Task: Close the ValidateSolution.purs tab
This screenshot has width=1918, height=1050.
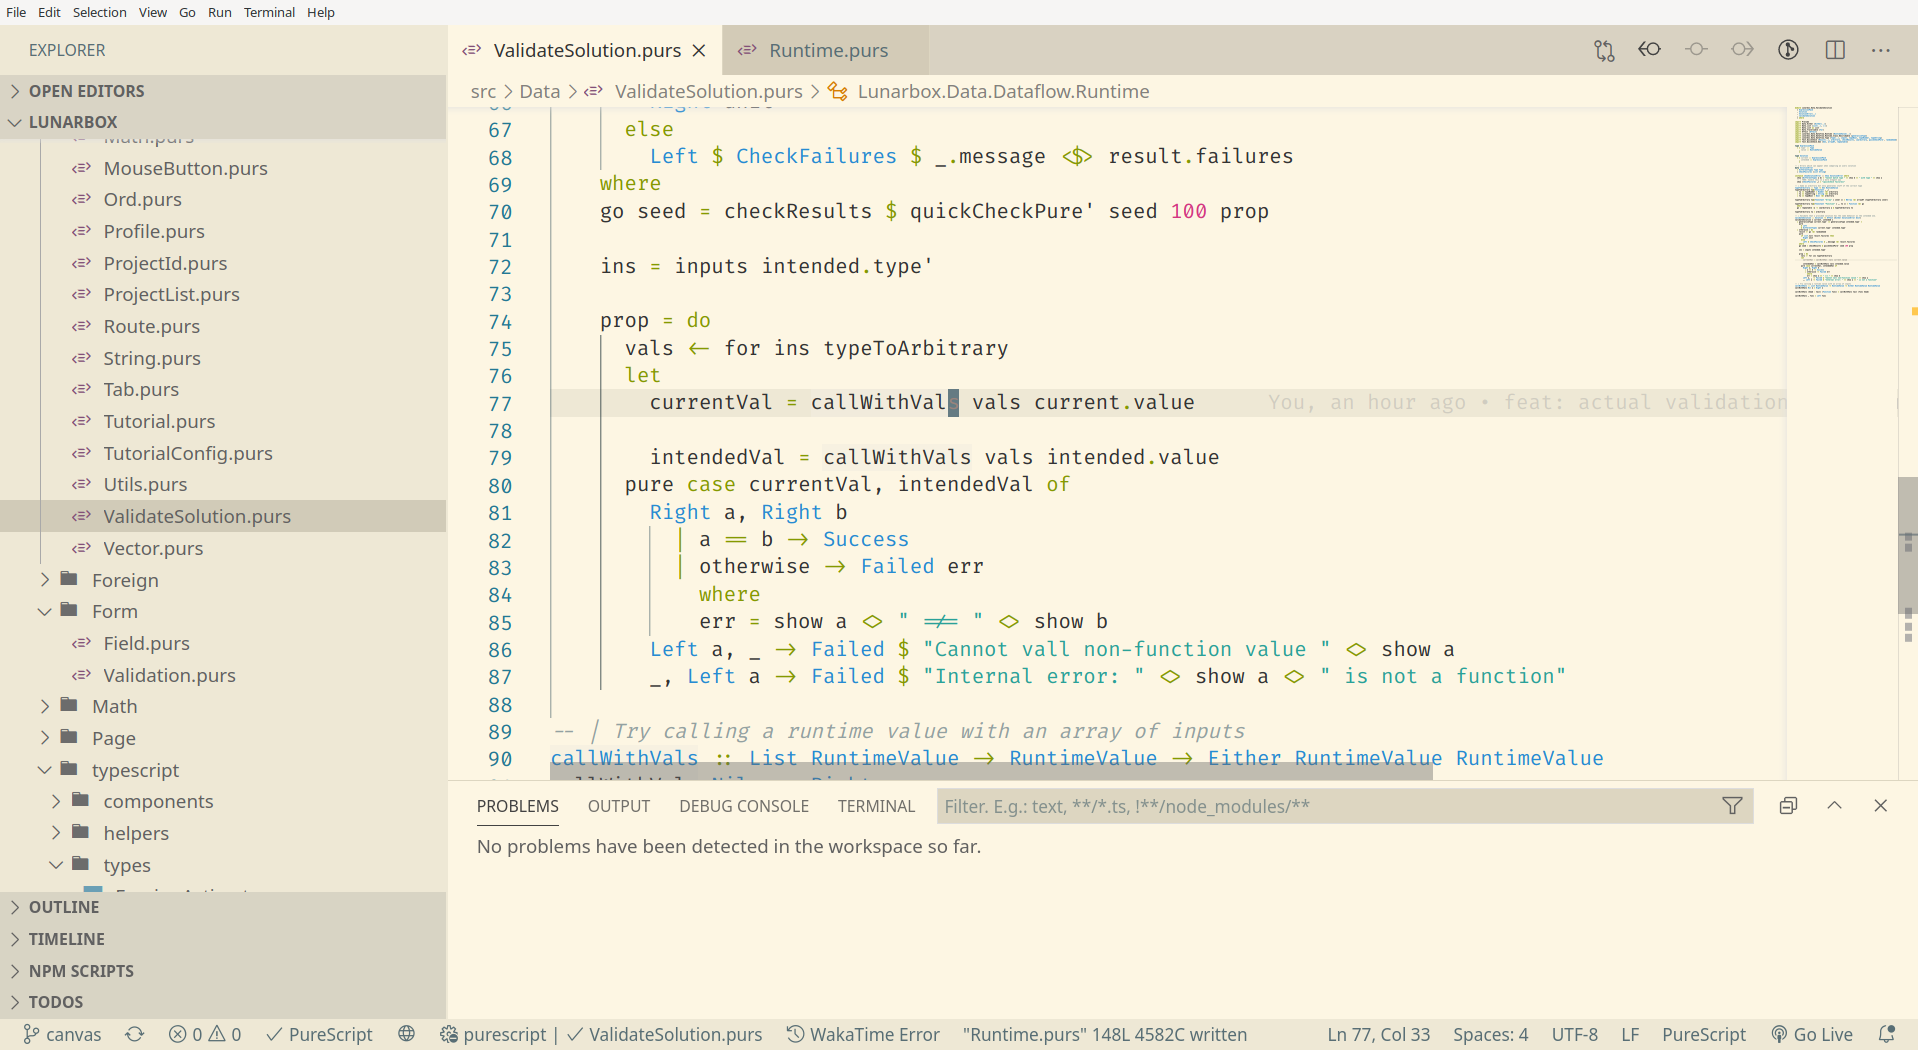Action: [699, 50]
